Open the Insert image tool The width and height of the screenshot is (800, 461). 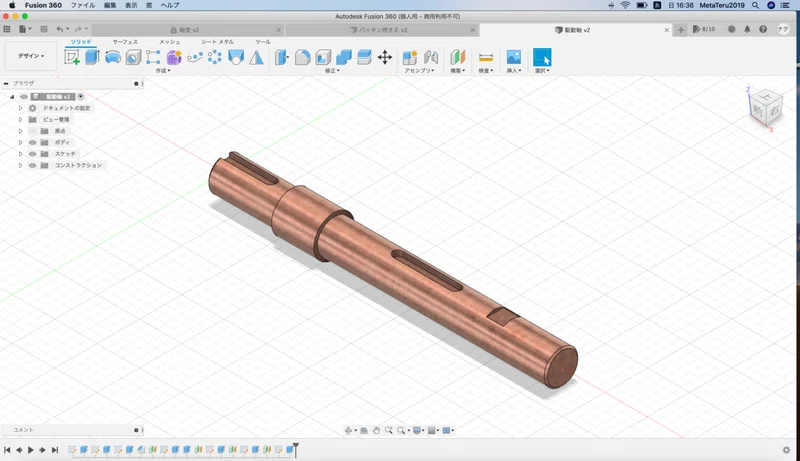click(514, 57)
